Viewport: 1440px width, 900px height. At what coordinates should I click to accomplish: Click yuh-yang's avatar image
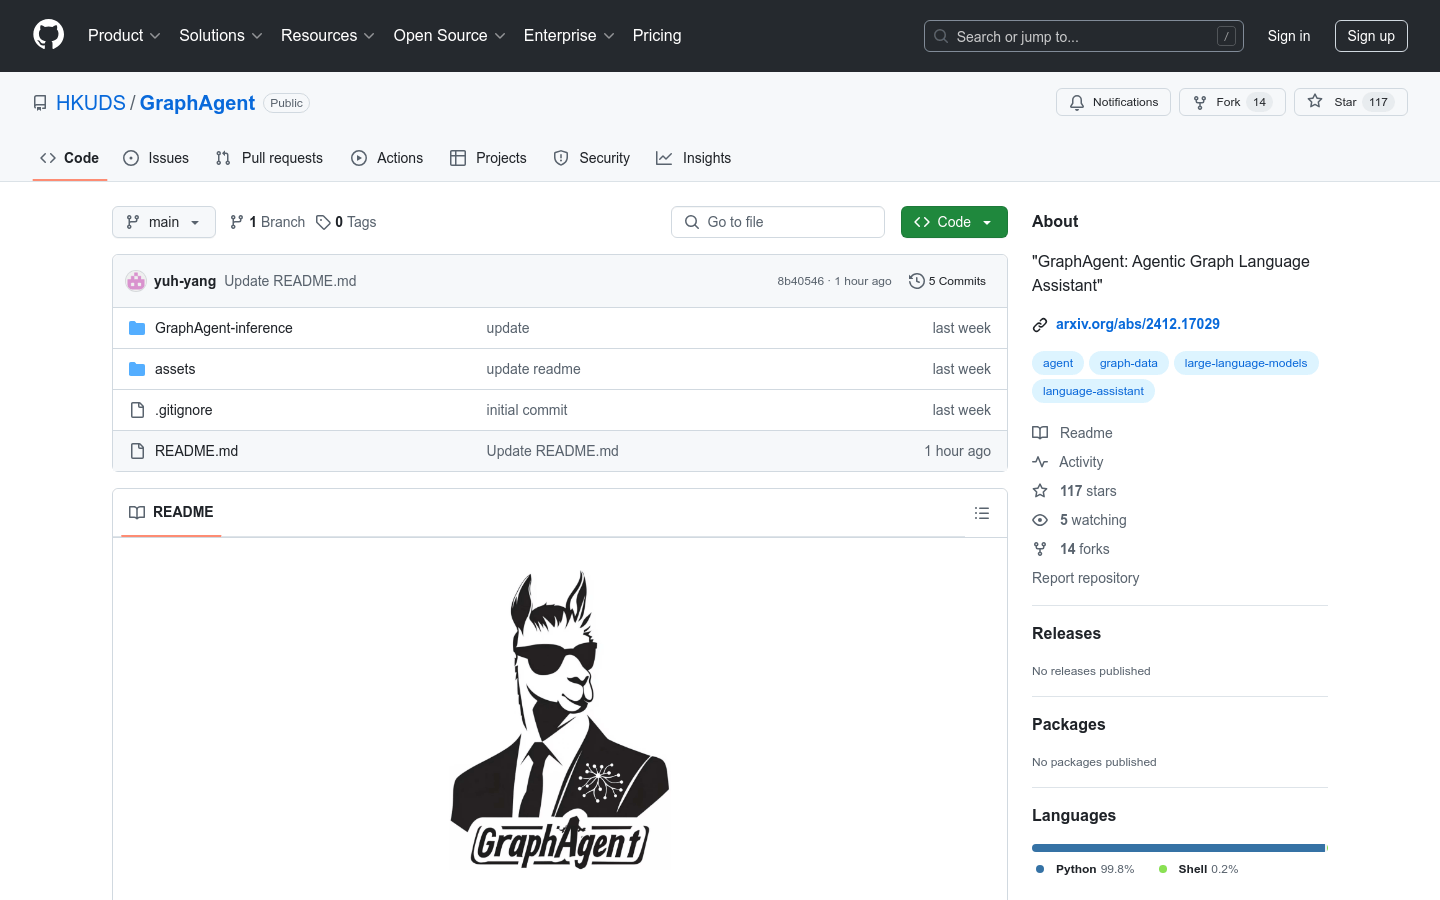tap(136, 281)
